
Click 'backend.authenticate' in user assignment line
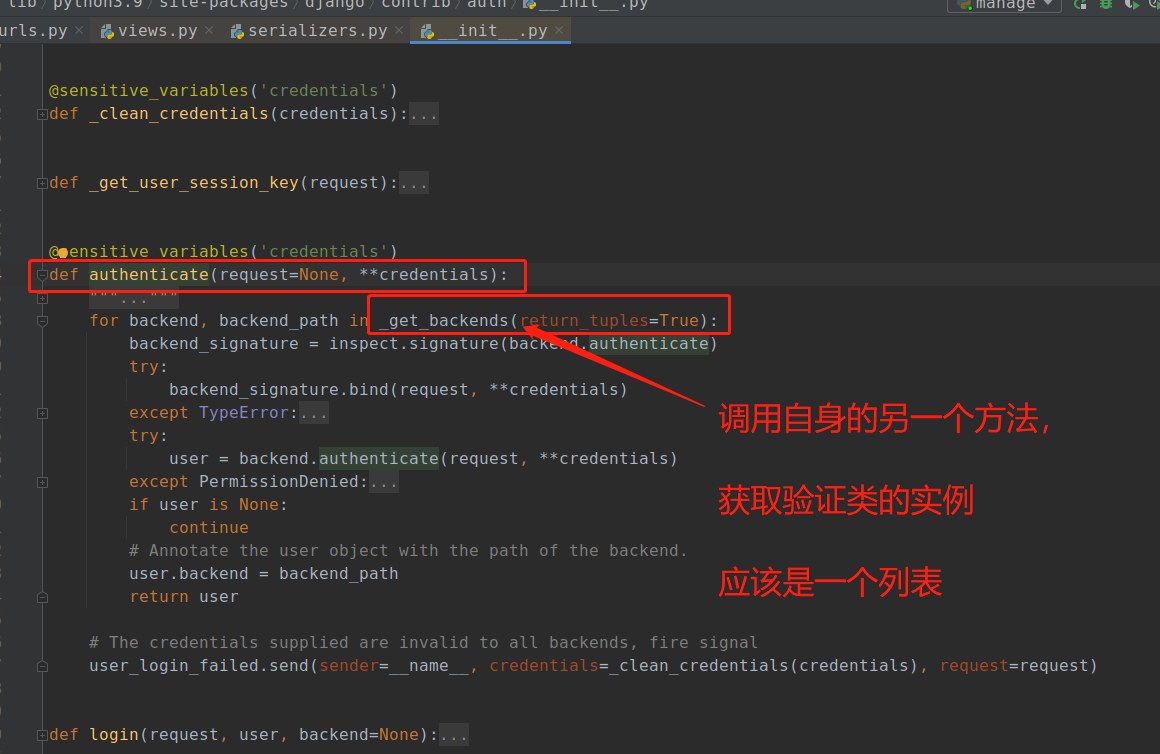[x=339, y=458]
